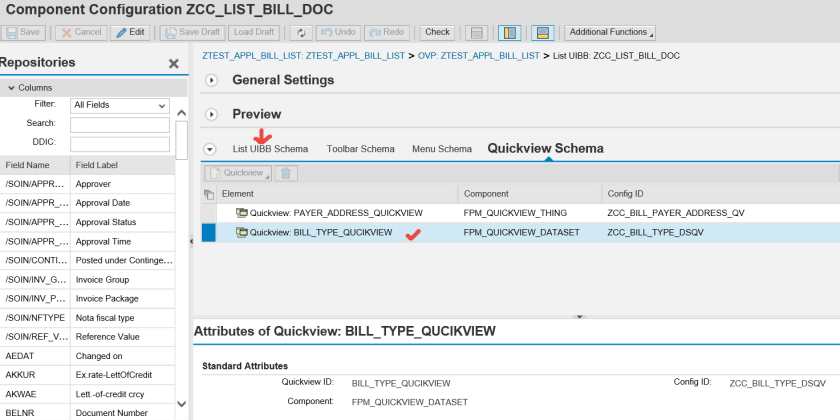Select the Reference Value field row
The width and height of the screenshot is (840, 420).
(x=87, y=337)
